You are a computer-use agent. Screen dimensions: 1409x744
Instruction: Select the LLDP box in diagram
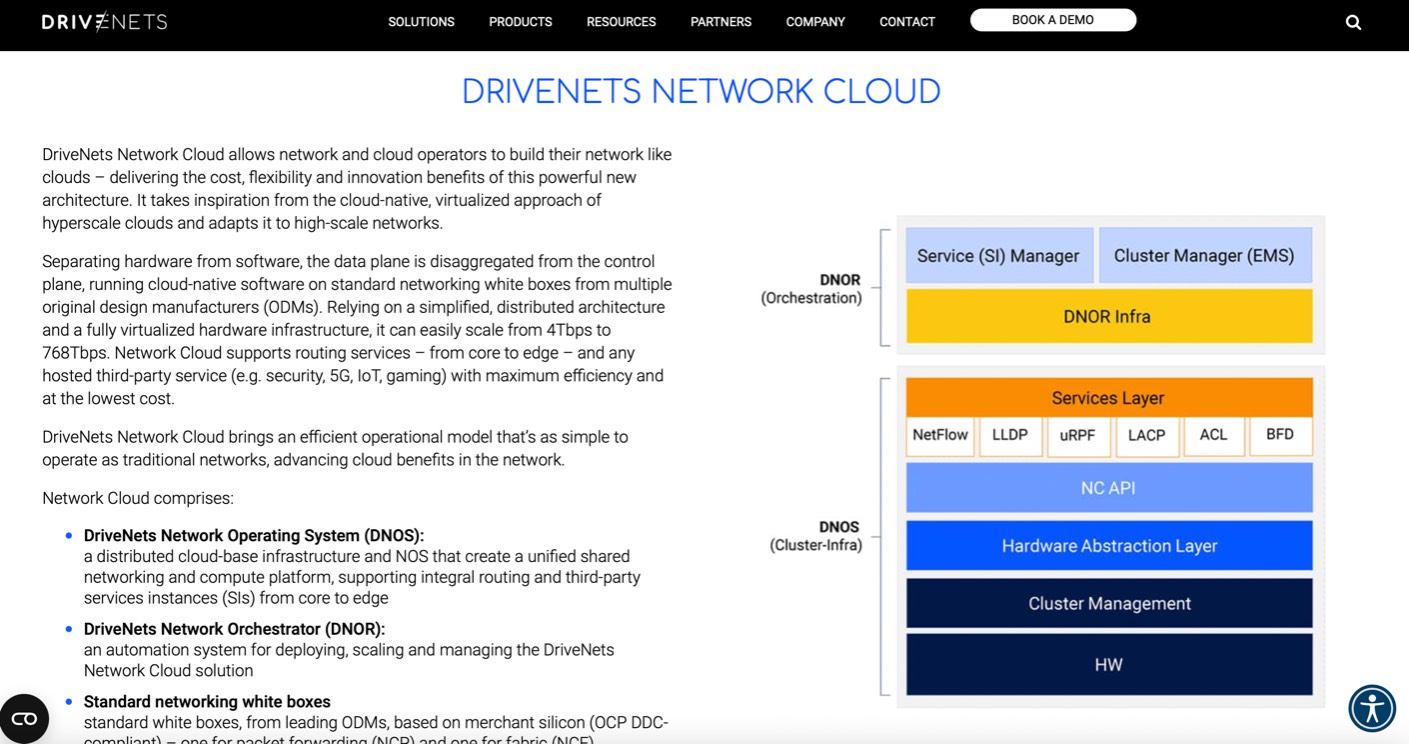pyautogui.click(x=1010, y=436)
